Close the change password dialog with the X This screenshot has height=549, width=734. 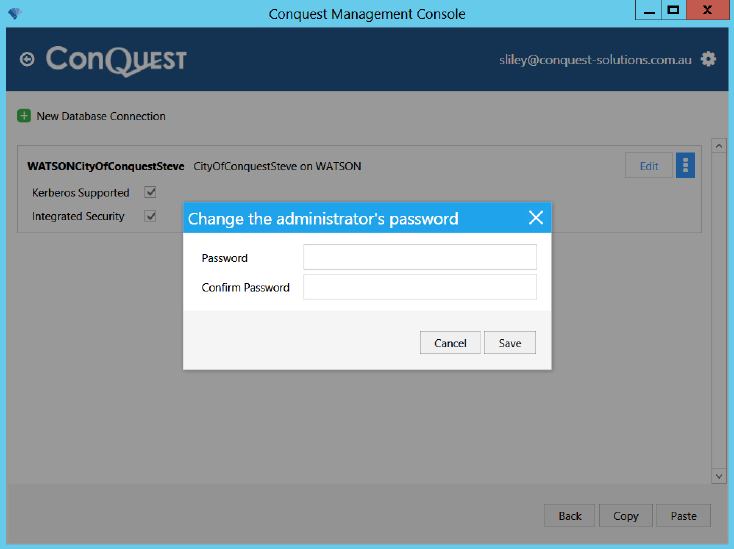tap(536, 218)
